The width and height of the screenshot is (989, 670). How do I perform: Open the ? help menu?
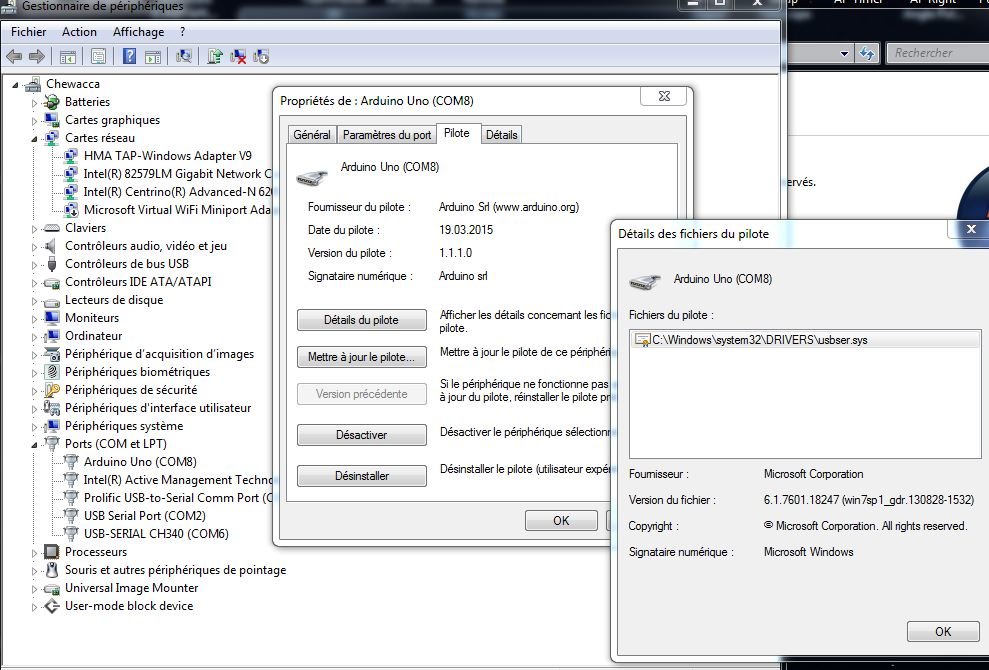coord(182,32)
